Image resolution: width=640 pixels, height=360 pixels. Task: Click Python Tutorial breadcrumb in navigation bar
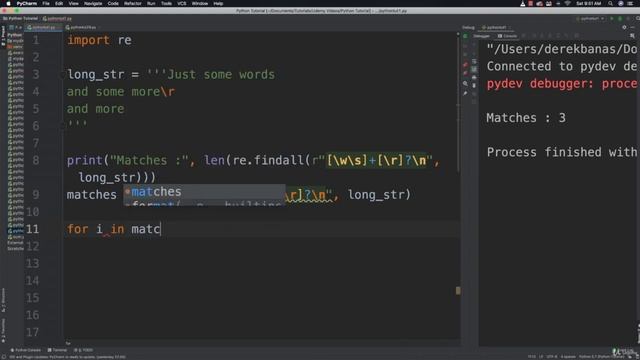click(20, 19)
